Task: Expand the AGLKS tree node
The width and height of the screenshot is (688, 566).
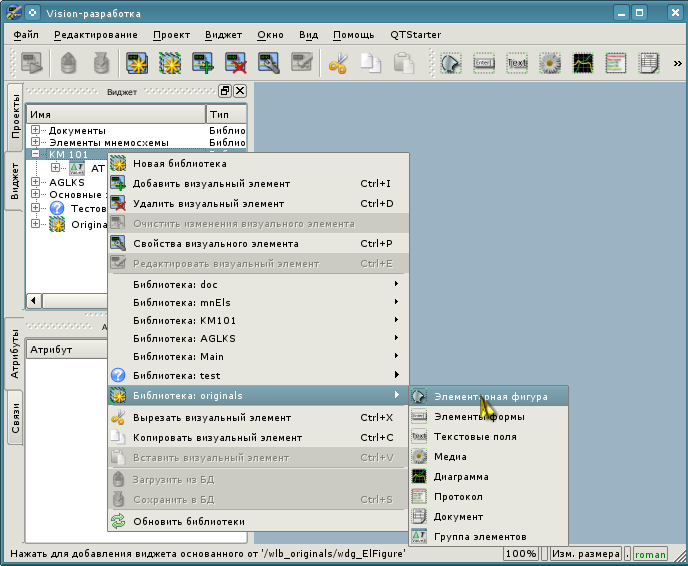Action: pyautogui.click(x=36, y=182)
